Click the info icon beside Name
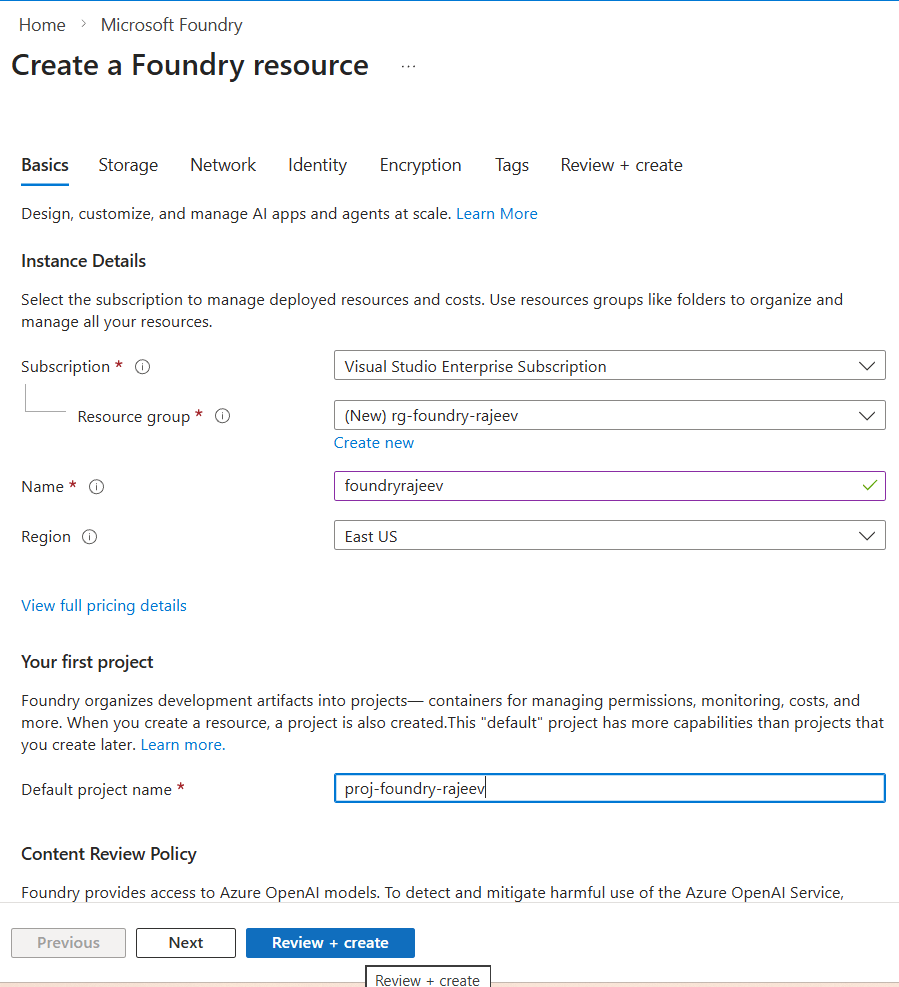899x987 pixels. pos(96,487)
